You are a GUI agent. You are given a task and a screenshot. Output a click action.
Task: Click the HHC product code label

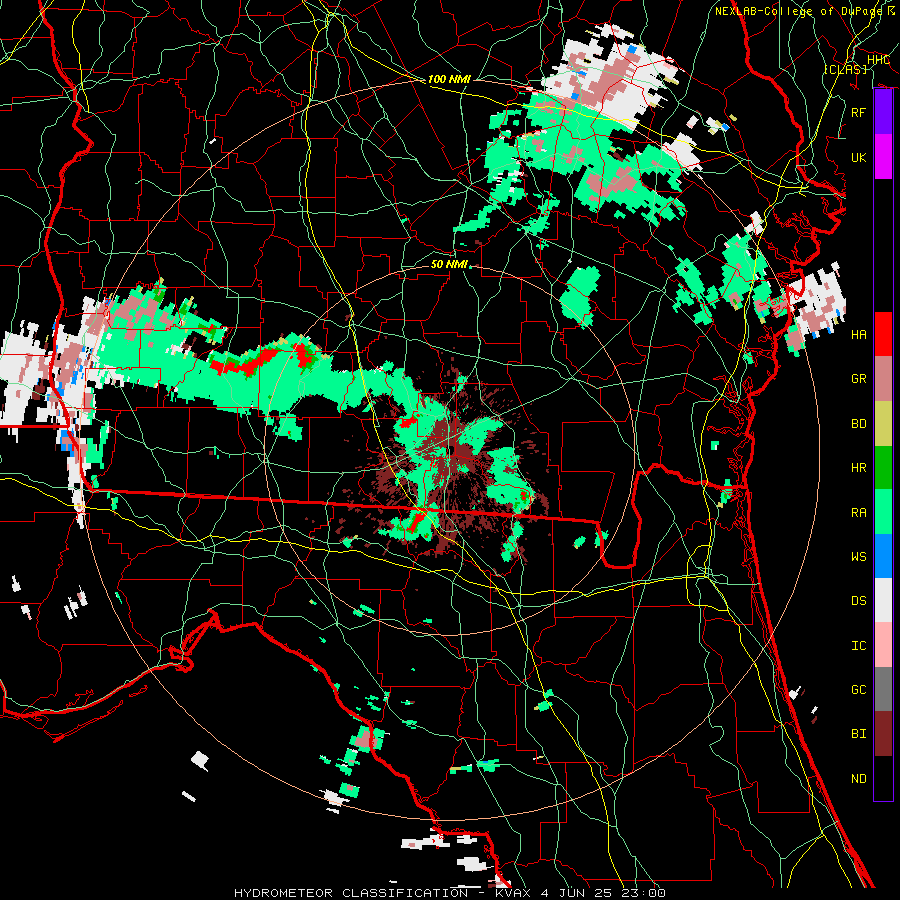click(878, 60)
